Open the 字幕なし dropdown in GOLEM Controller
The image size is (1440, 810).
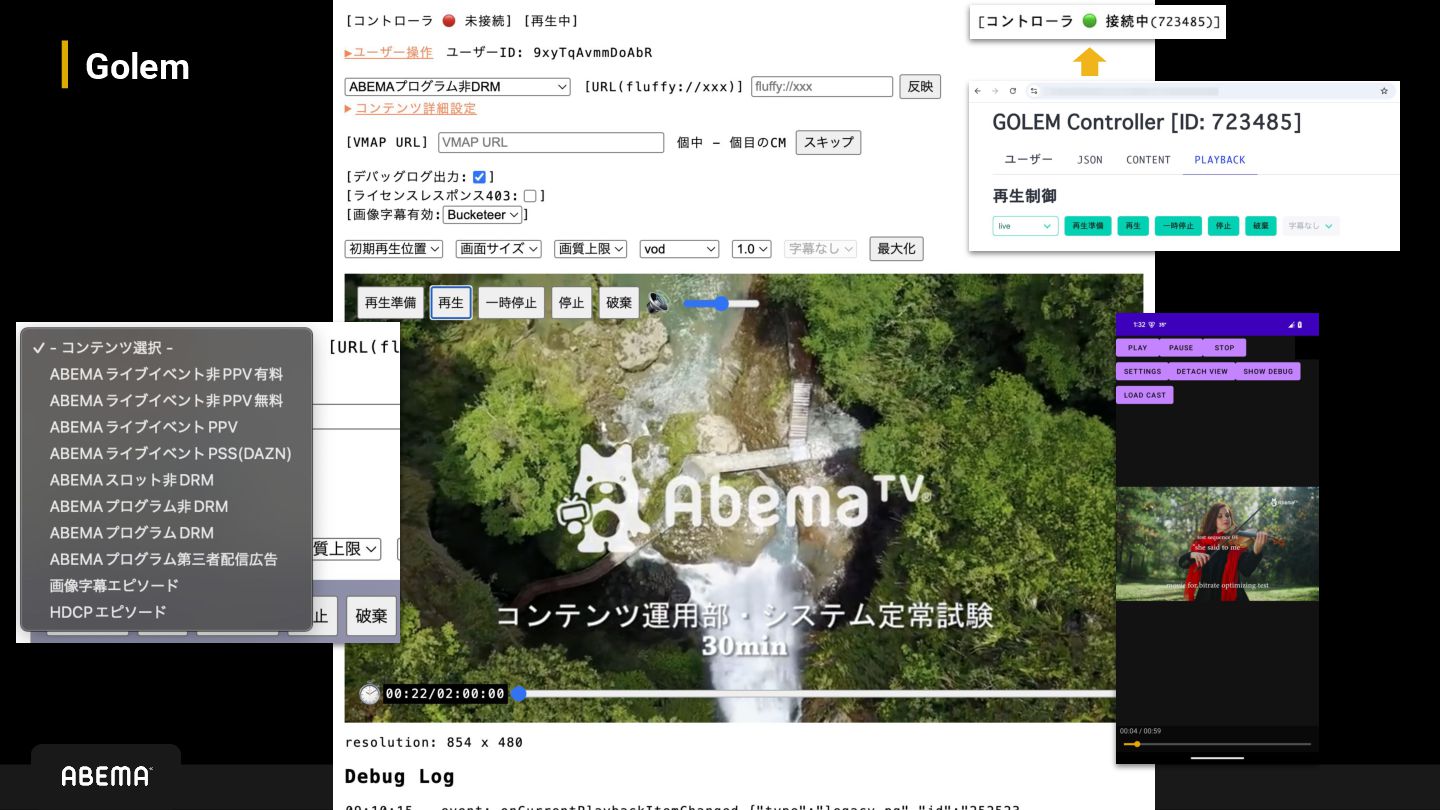click(1310, 226)
